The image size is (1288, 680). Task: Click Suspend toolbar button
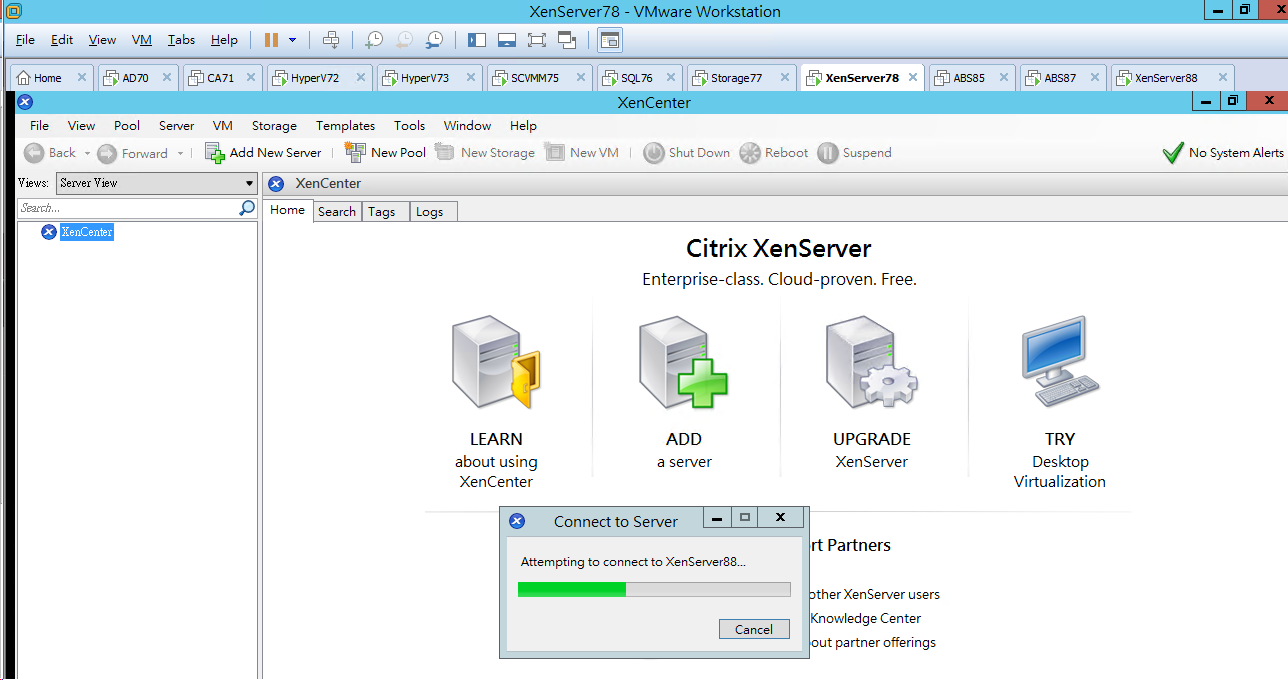(855, 152)
